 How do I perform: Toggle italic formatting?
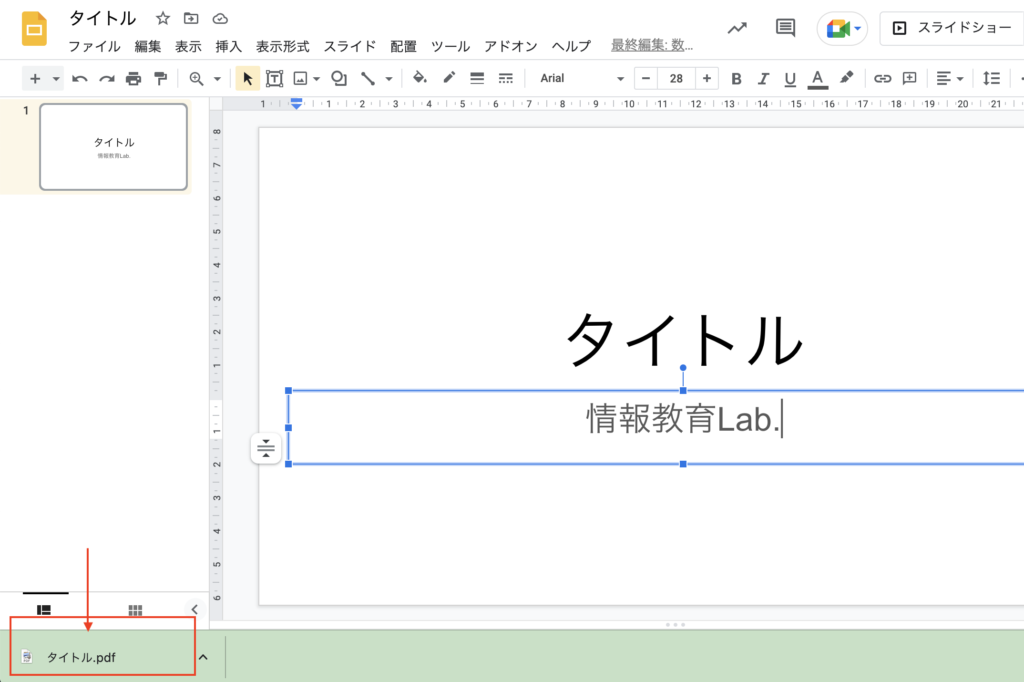click(x=763, y=79)
